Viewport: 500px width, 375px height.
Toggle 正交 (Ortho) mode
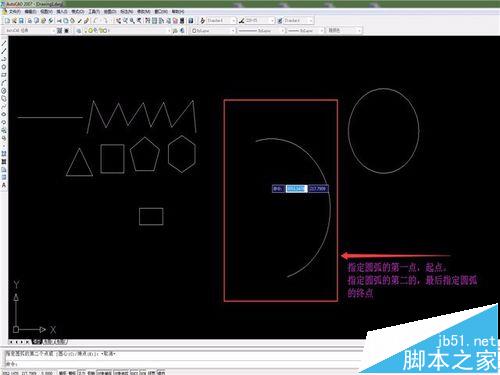click(x=82, y=373)
